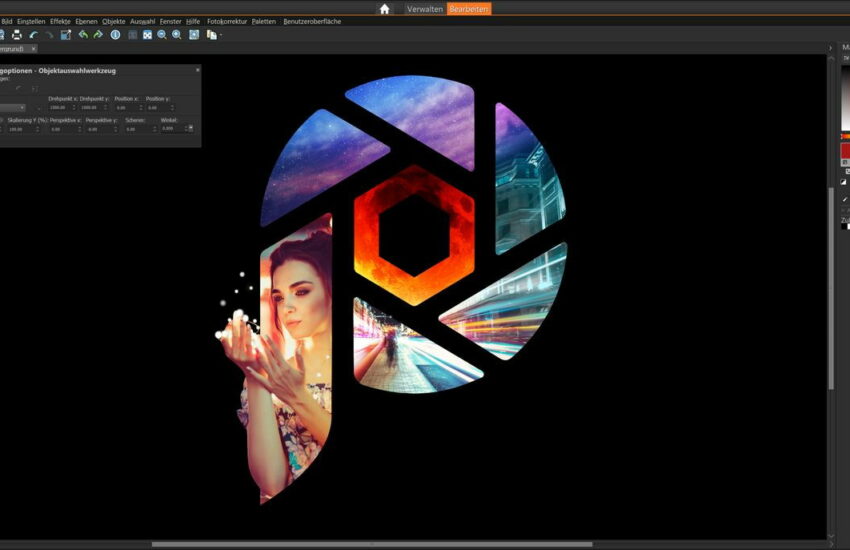Zoom out with the minus magnifier
Viewport: 850px width, 550px height.
point(162,35)
